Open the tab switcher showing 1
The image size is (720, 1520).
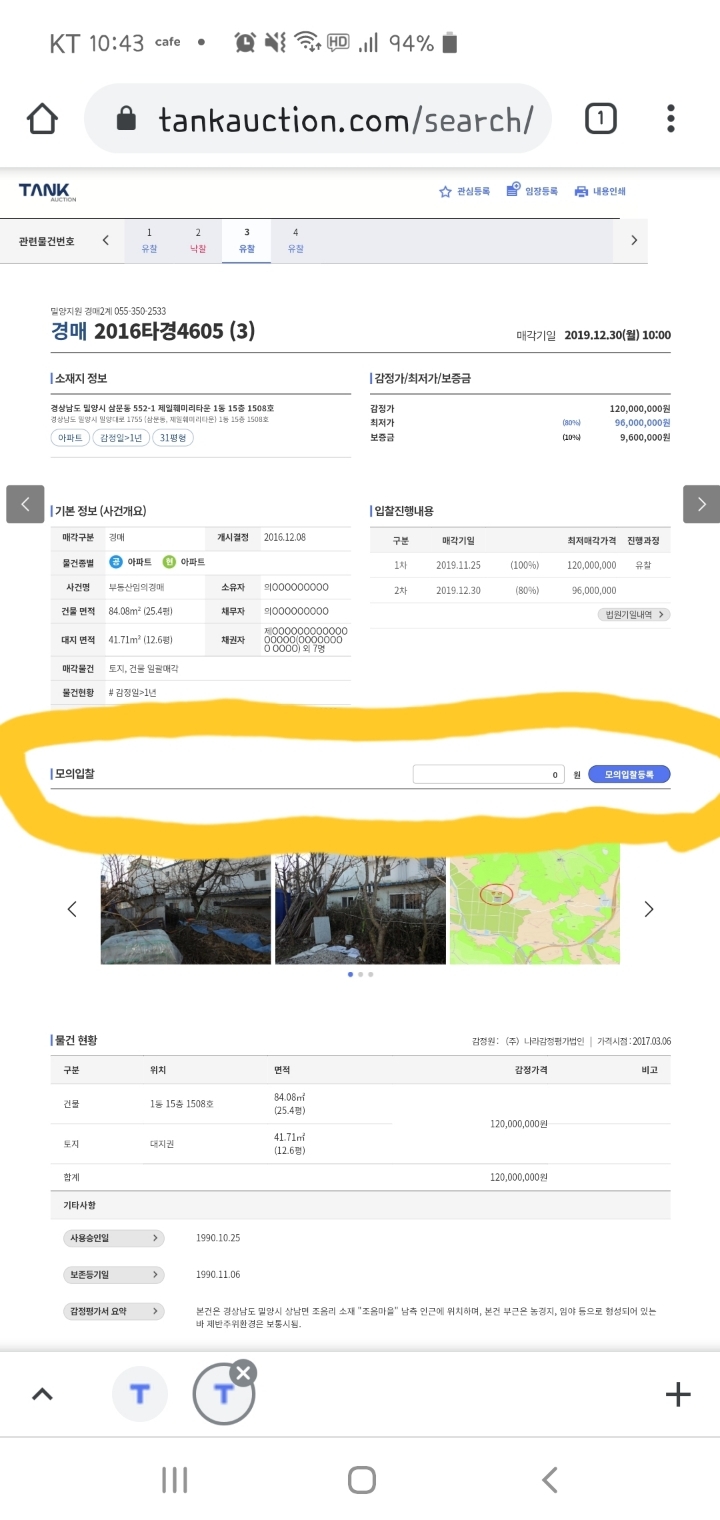tap(600, 120)
